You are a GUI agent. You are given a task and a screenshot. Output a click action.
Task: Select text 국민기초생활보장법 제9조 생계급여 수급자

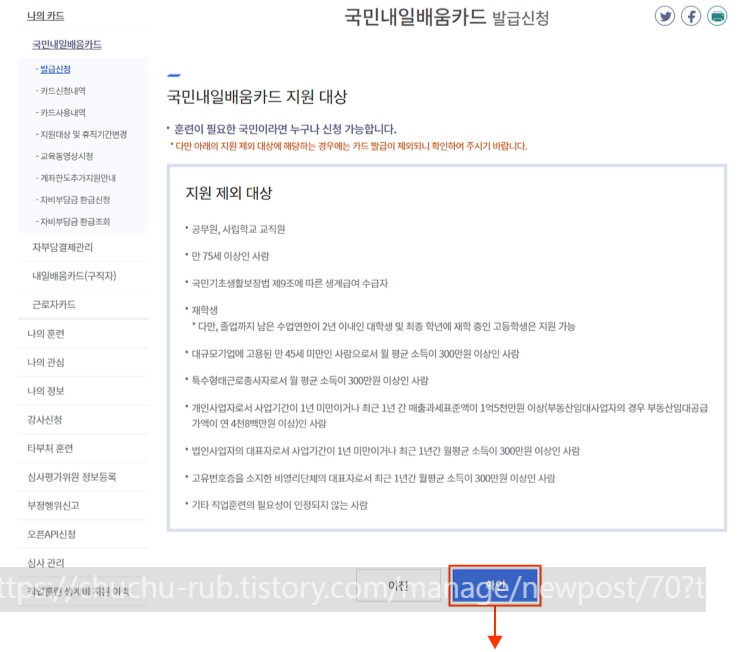pos(290,284)
